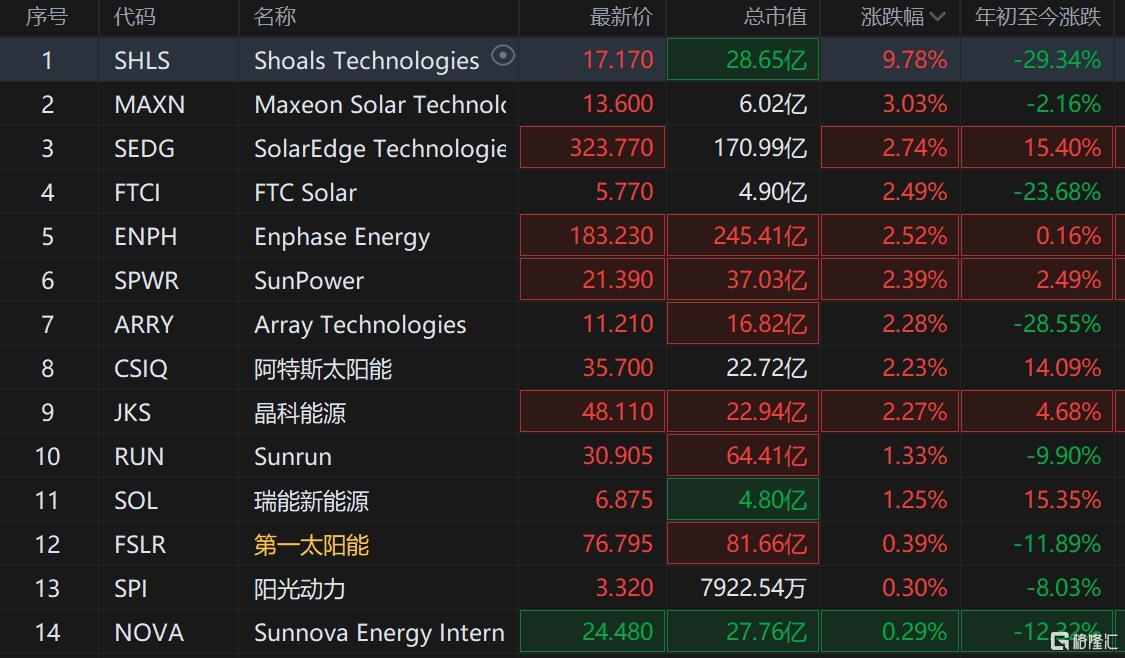Click the latest price 6.875
Screen dimensions: 1125x658
[x=624, y=501]
